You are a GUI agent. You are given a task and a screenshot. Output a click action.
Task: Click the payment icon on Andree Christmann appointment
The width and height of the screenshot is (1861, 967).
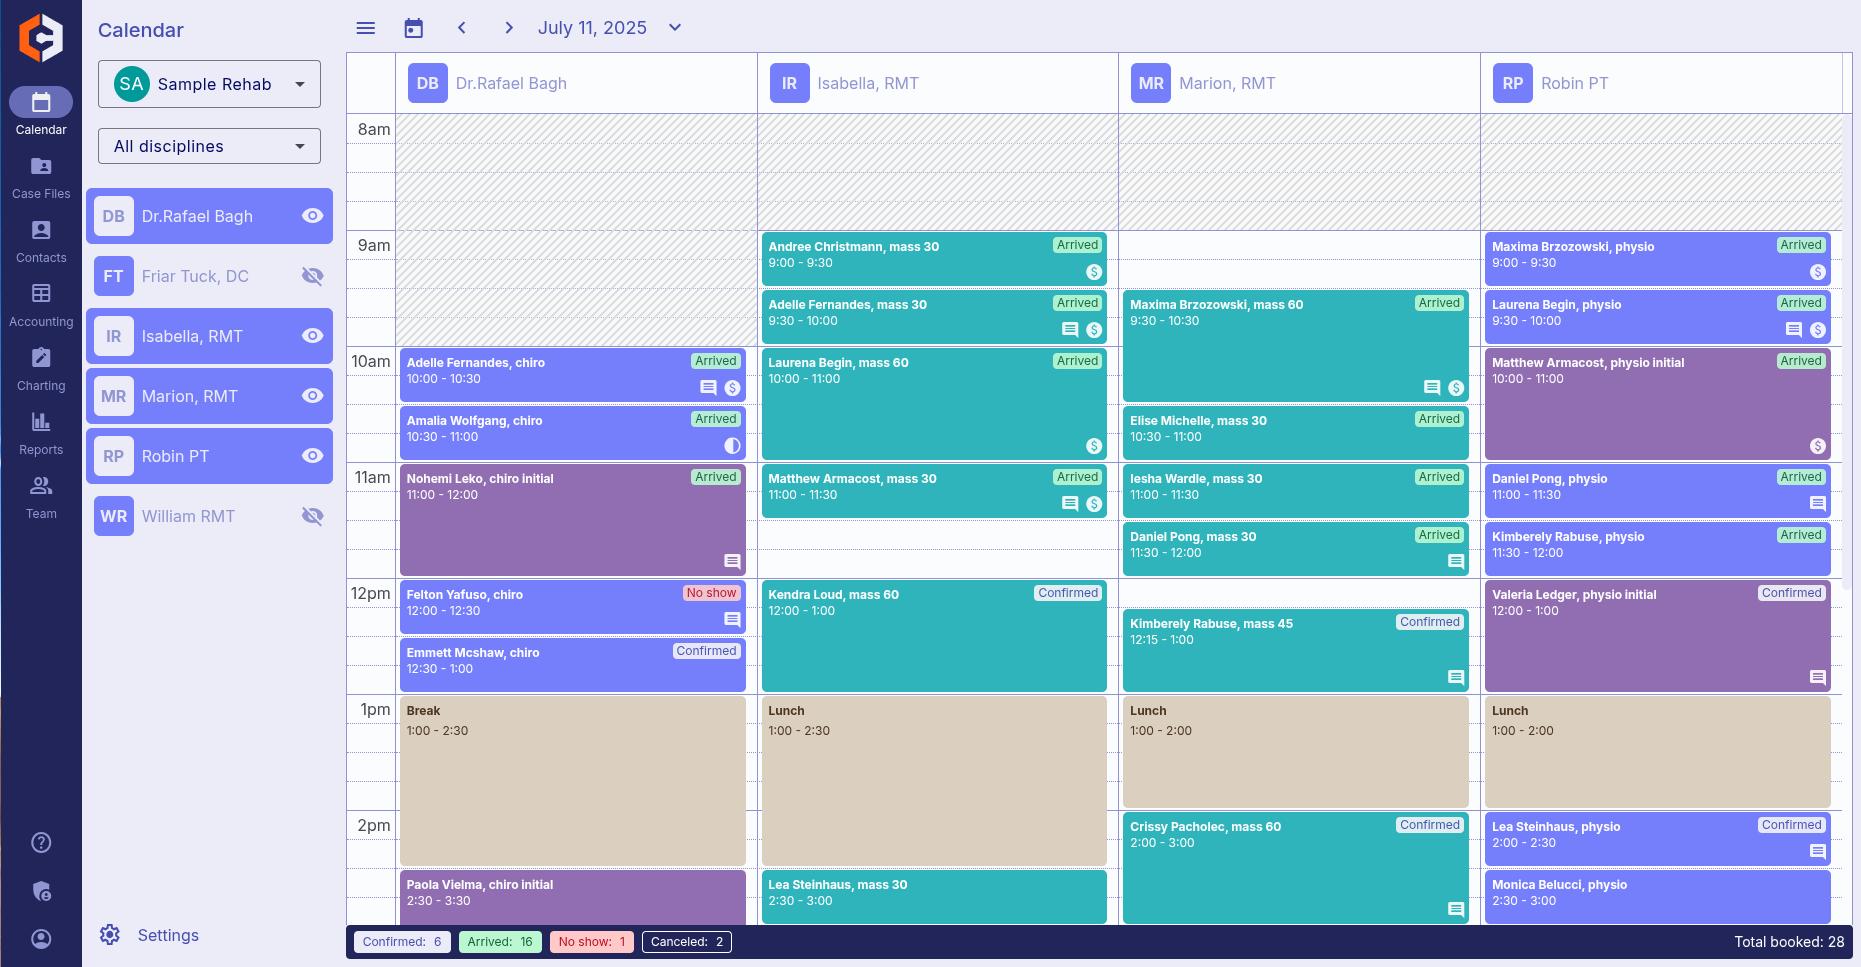pos(1094,272)
